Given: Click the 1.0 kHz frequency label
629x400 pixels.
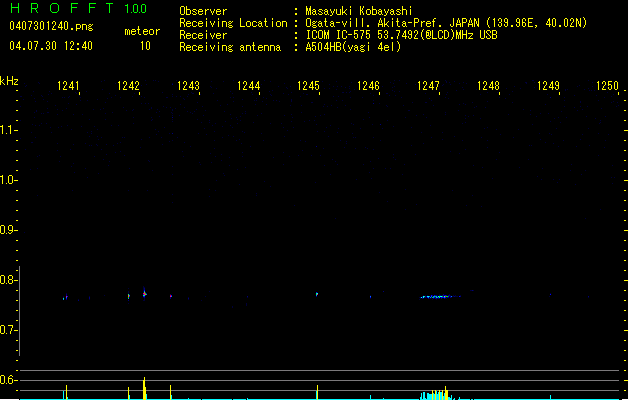Looking at the screenshot, I should point(8,180).
